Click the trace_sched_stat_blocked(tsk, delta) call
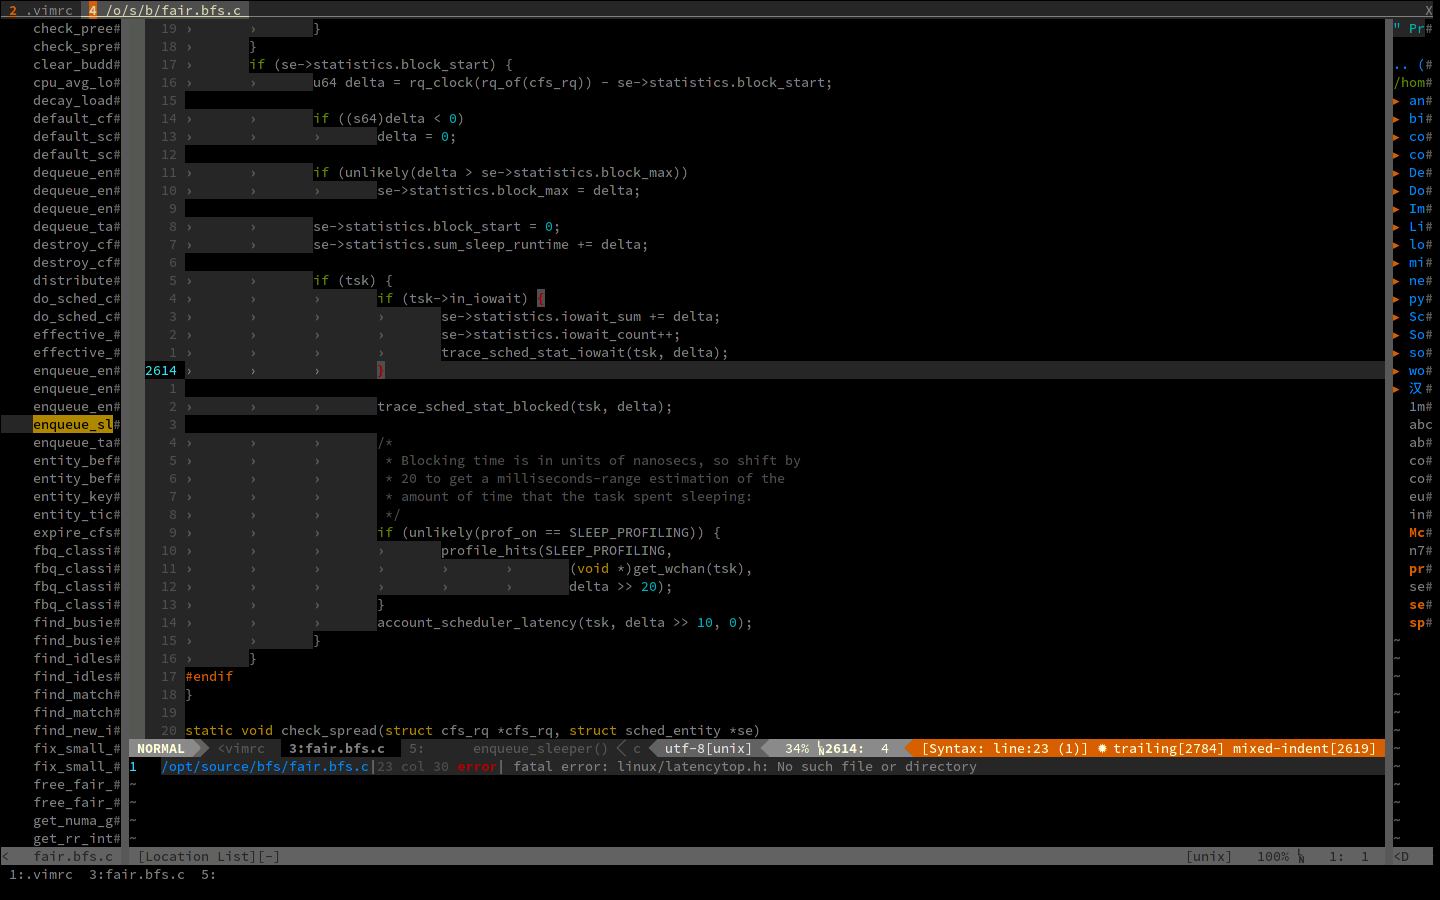This screenshot has height=900, width=1440. 525,407
